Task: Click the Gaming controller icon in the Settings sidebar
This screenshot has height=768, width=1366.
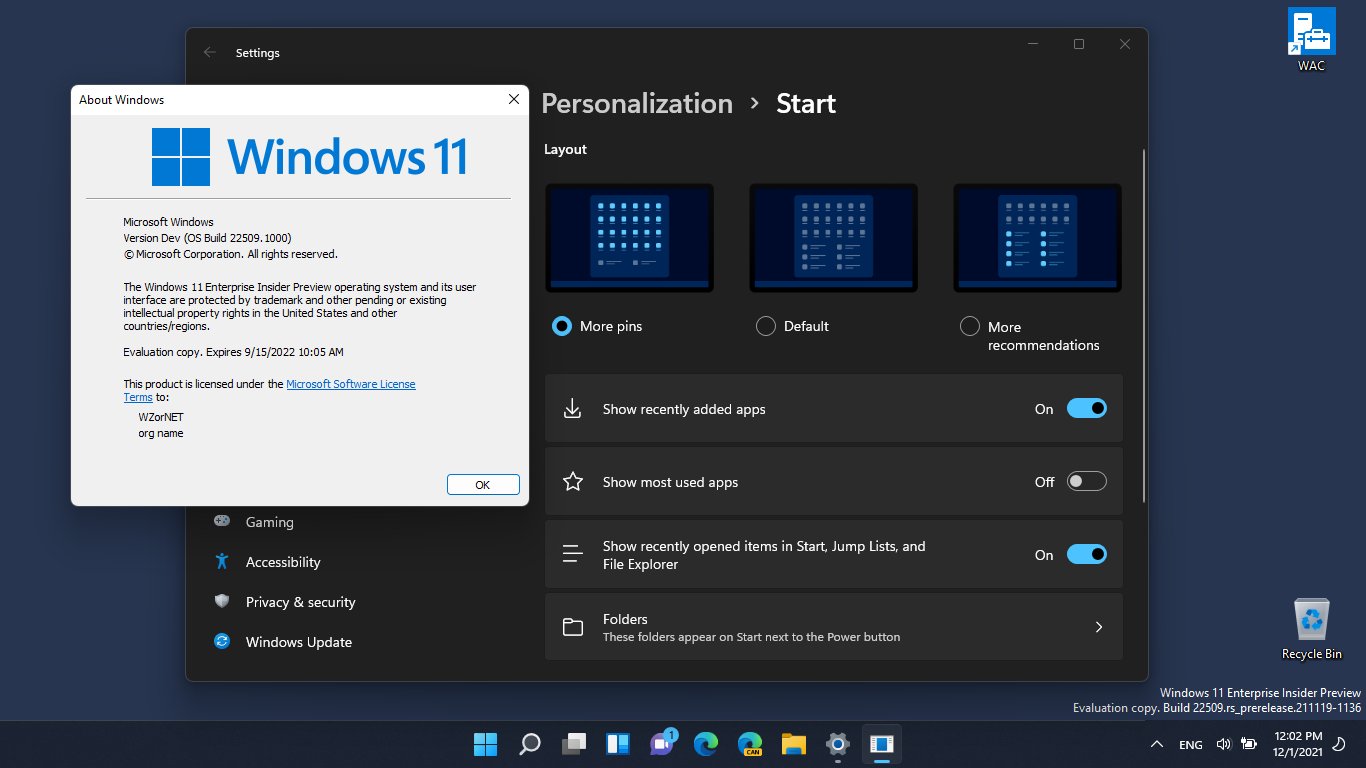Action: click(x=223, y=521)
